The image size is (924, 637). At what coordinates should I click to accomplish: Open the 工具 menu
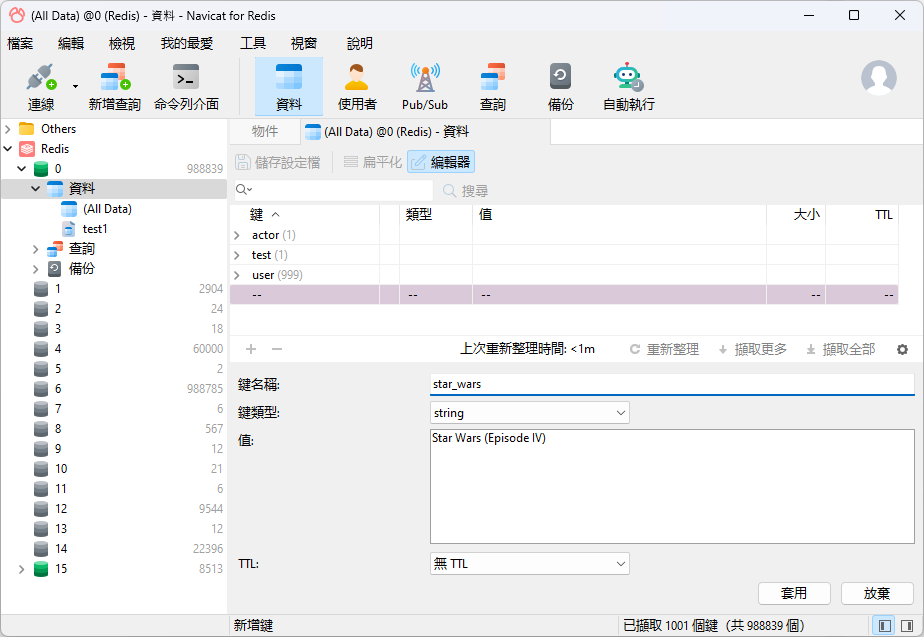pos(253,43)
